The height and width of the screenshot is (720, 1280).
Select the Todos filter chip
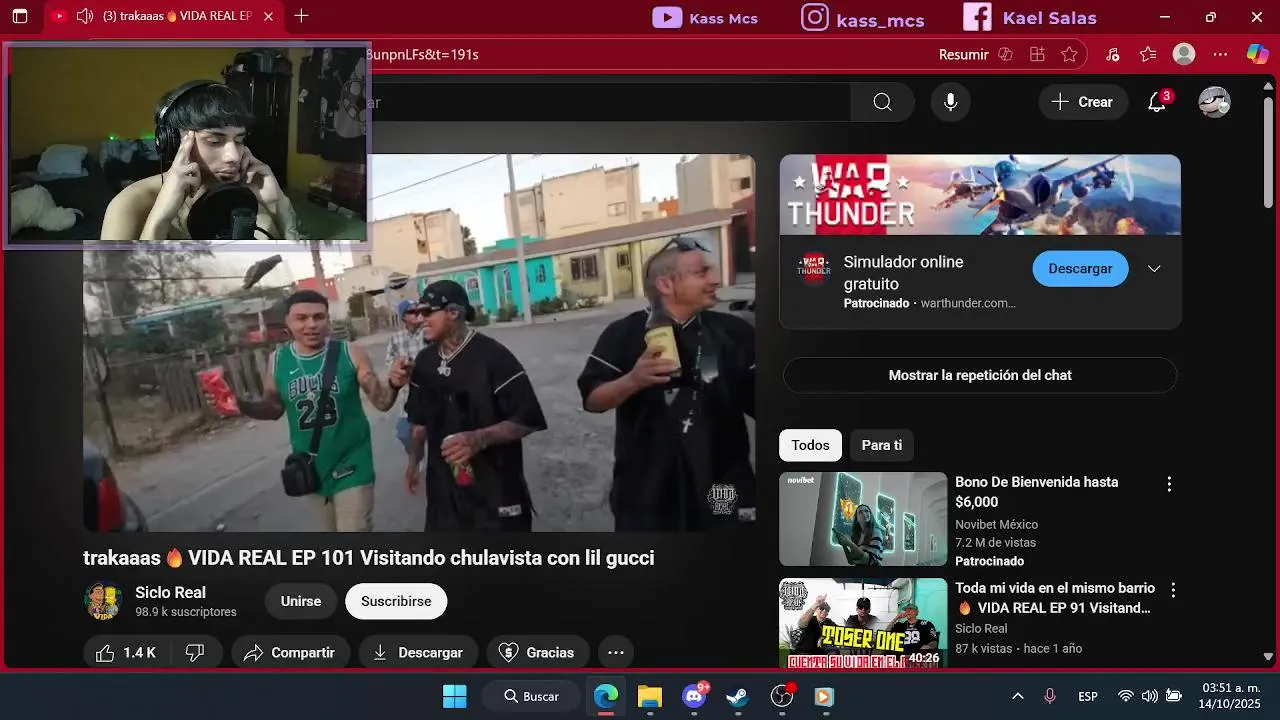(x=810, y=445)
